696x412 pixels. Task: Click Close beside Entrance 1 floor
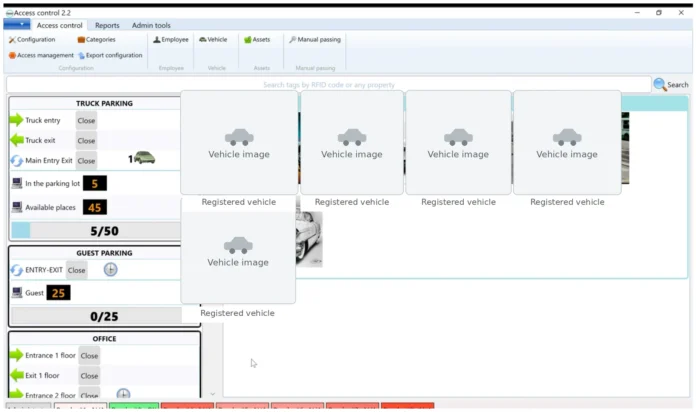click(89, 356)
